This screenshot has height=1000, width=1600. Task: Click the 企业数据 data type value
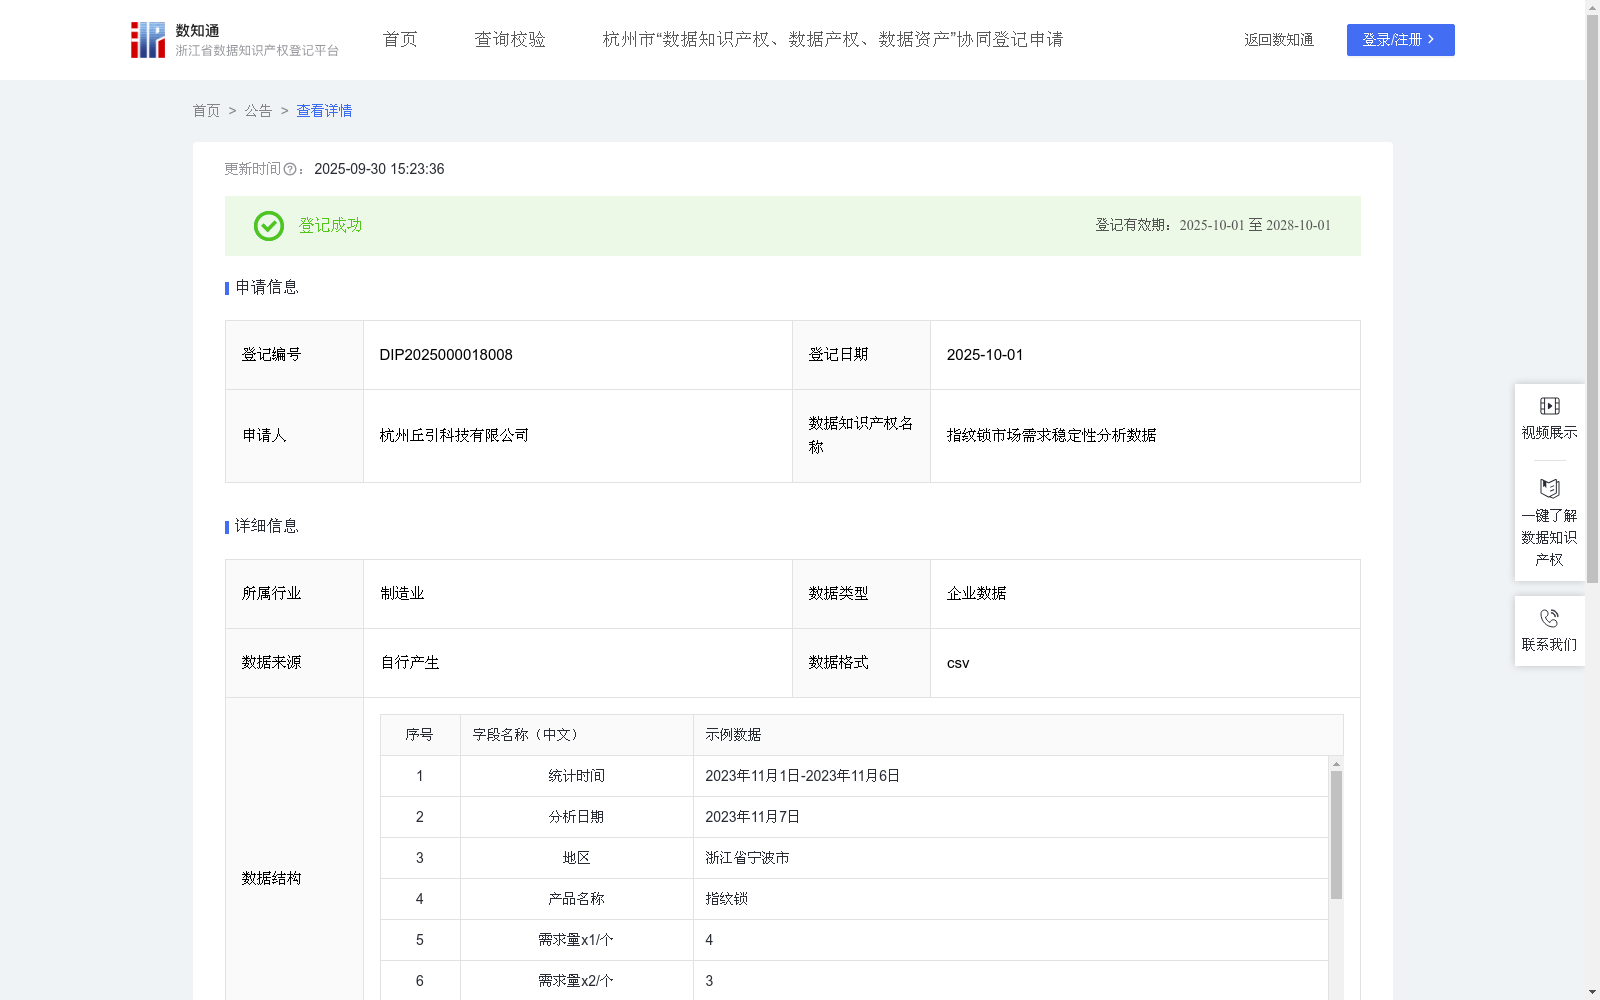pos(976,594)
